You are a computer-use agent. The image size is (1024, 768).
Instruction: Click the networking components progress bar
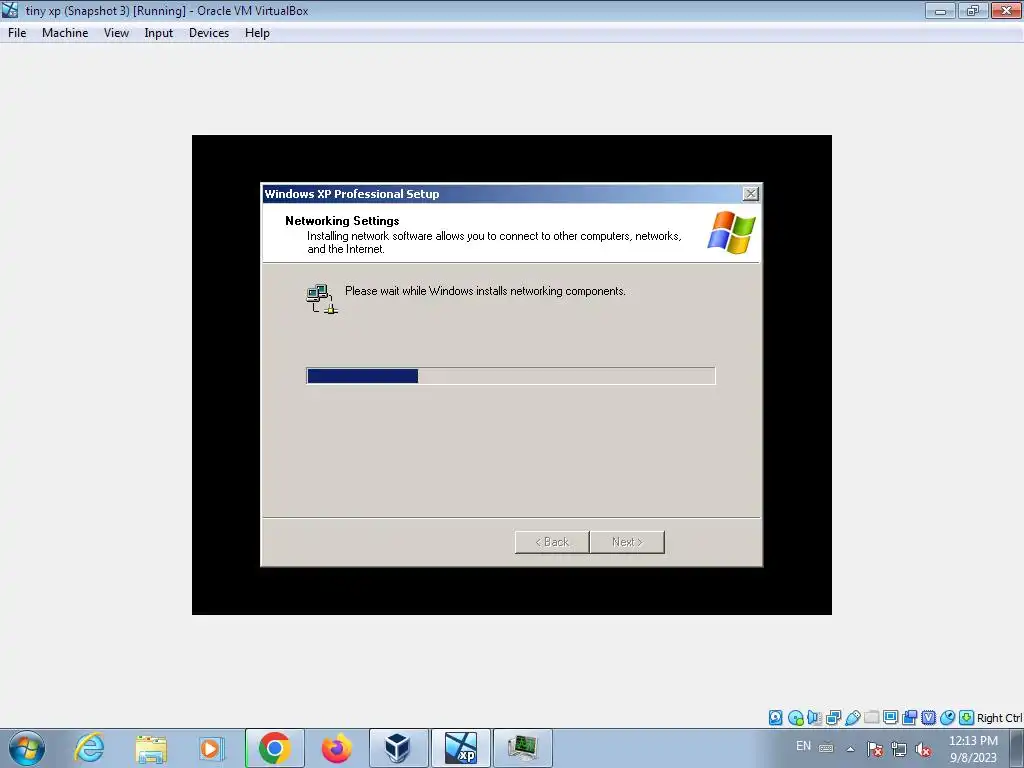(511, 376)
